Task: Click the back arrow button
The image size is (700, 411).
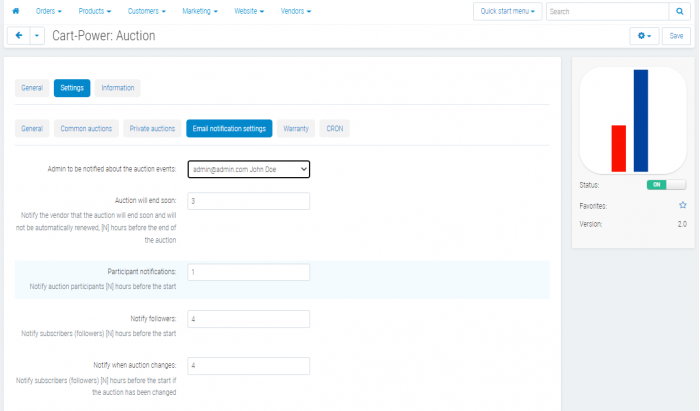Action: tap(19, 36)
